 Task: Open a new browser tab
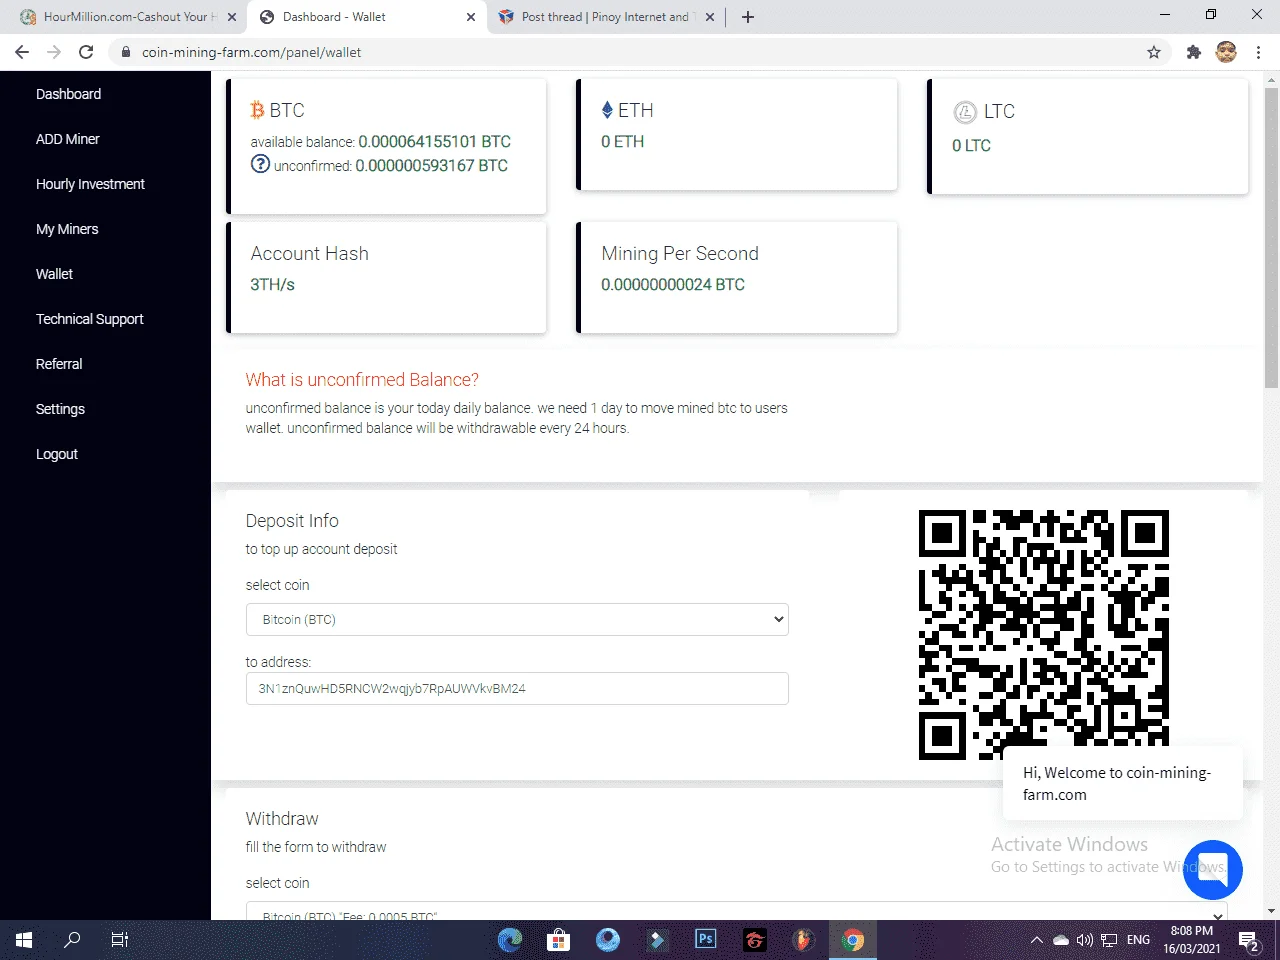[x=748, y=17]
